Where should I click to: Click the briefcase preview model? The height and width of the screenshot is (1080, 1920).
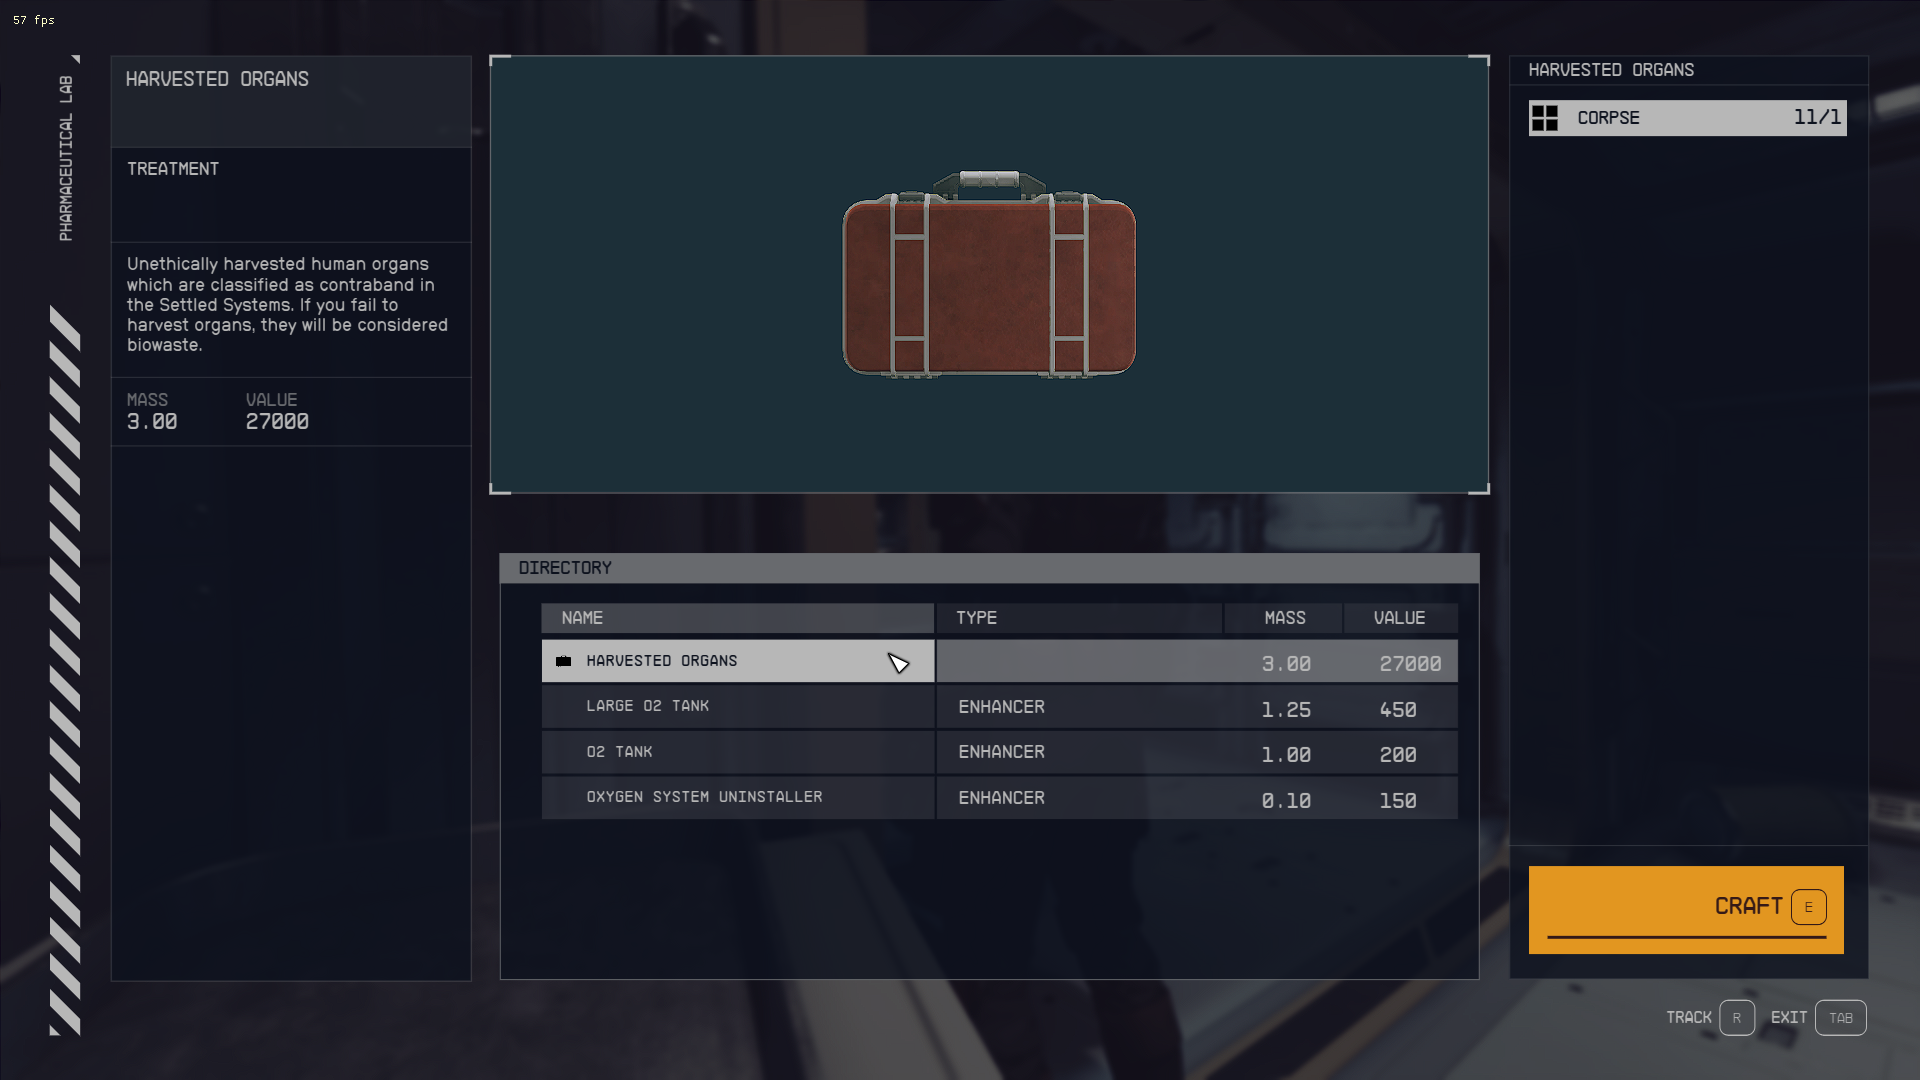[x=989, y=274]
